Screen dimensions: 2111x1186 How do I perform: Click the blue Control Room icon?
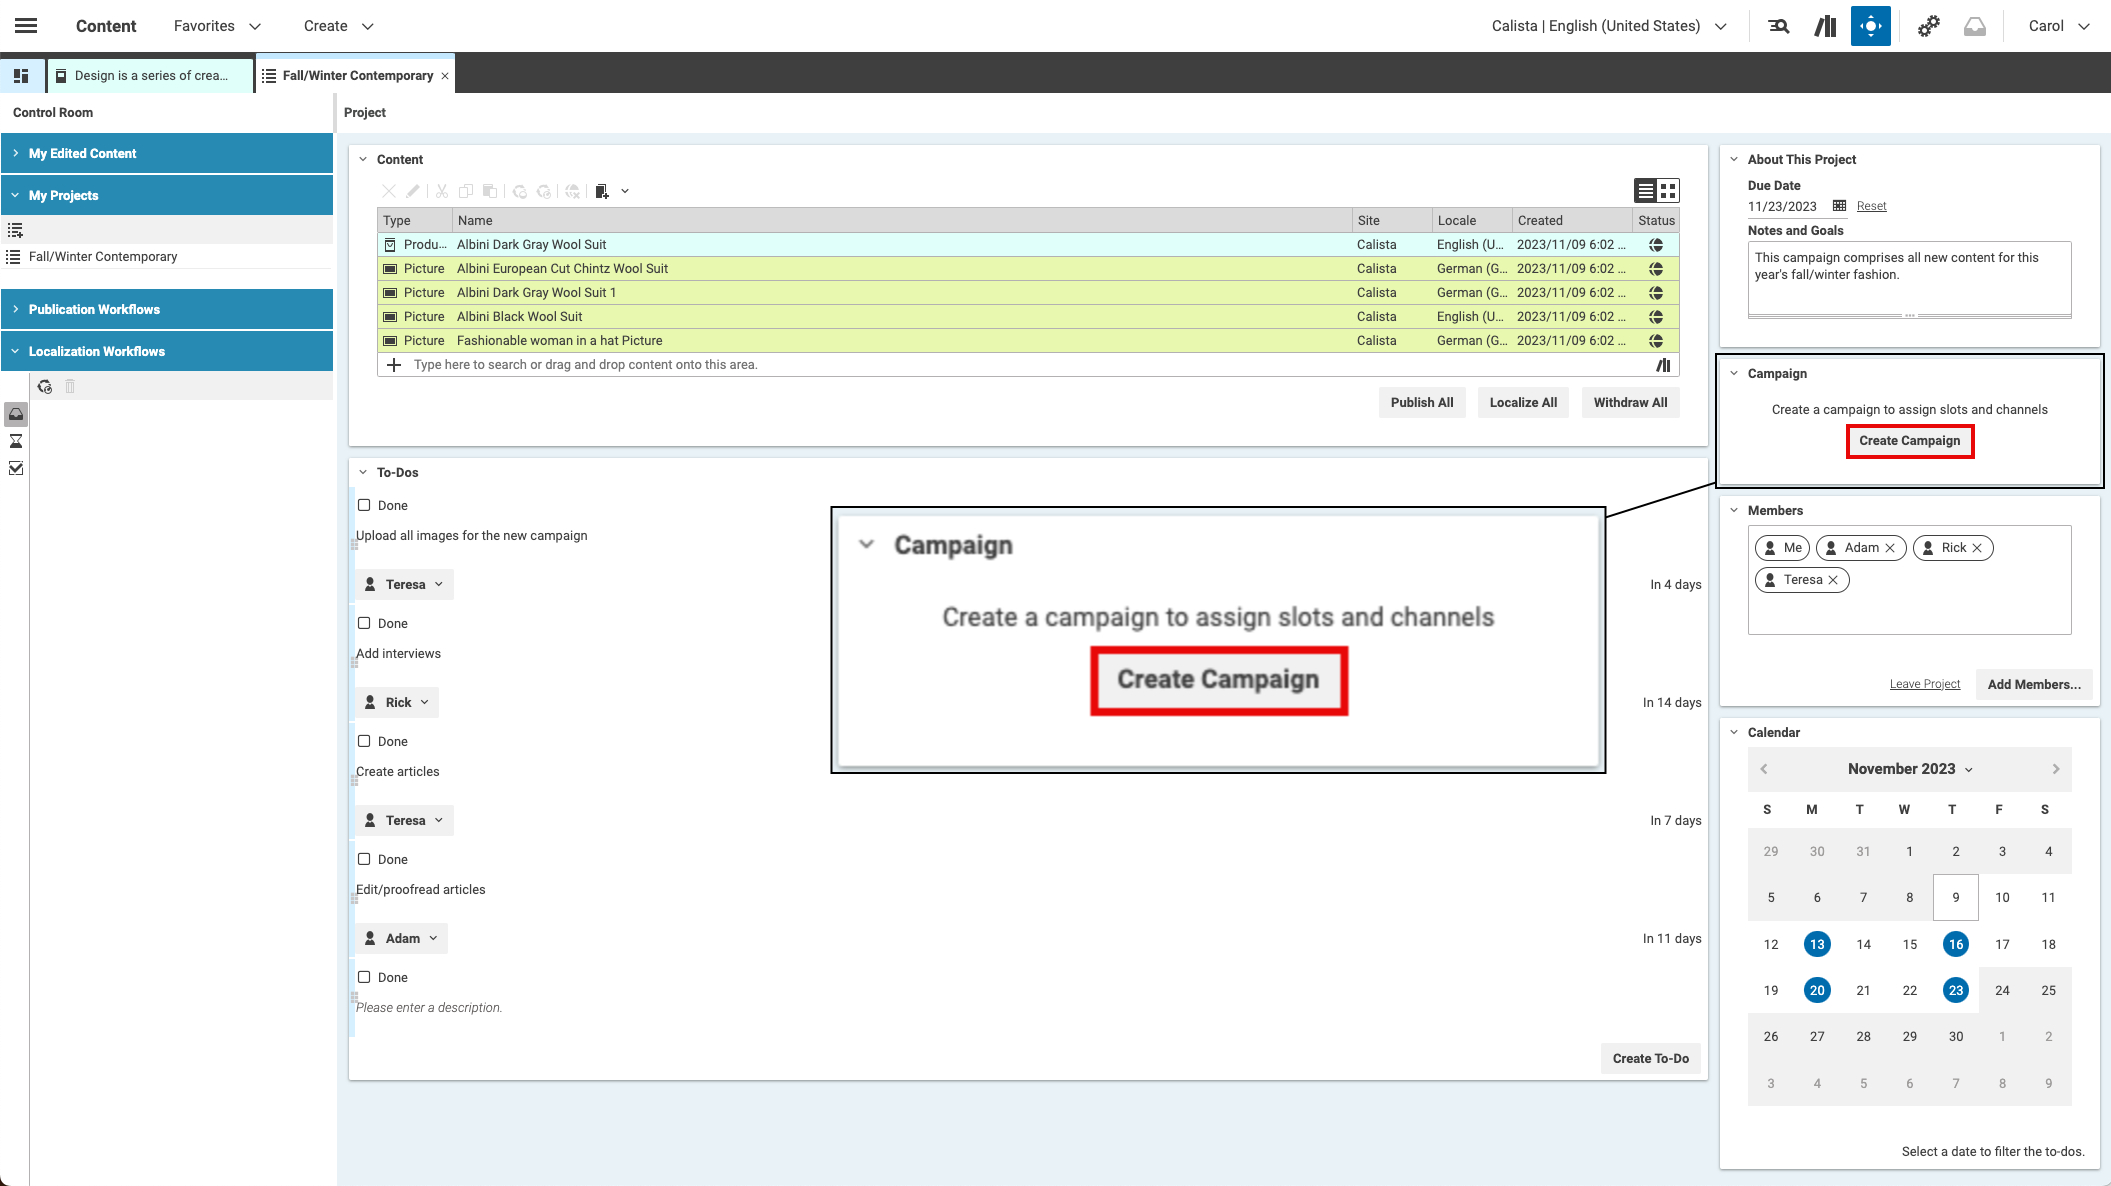pyautogui.click(x=1870, y=26)
